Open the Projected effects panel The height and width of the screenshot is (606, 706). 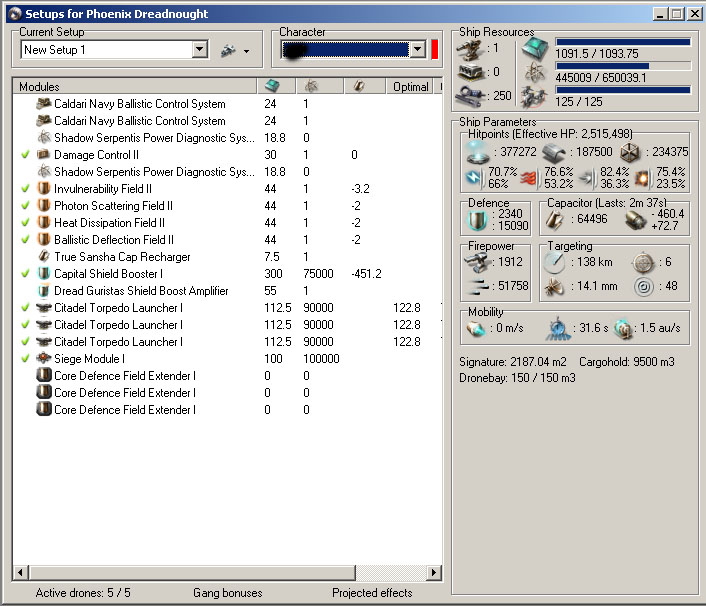372,592
